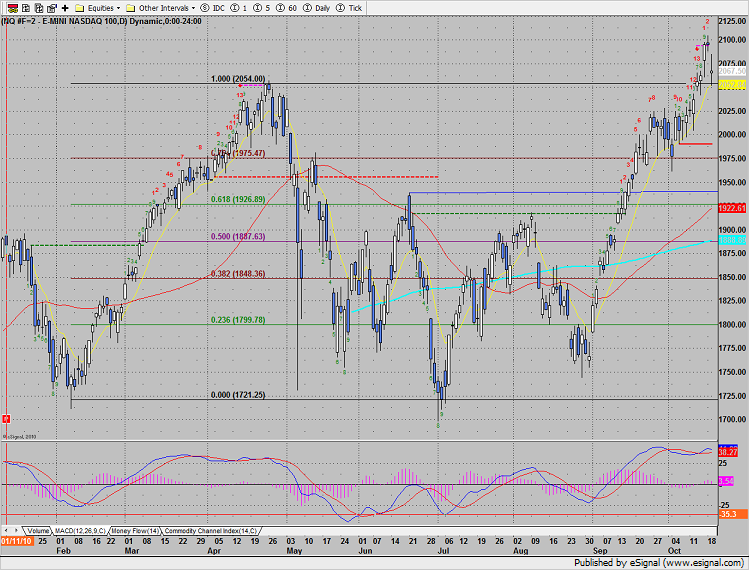The height and width of the screenshot is (570, 749).
Task: Click the Oct month label on time axis
Action: [x=674, y=551]
